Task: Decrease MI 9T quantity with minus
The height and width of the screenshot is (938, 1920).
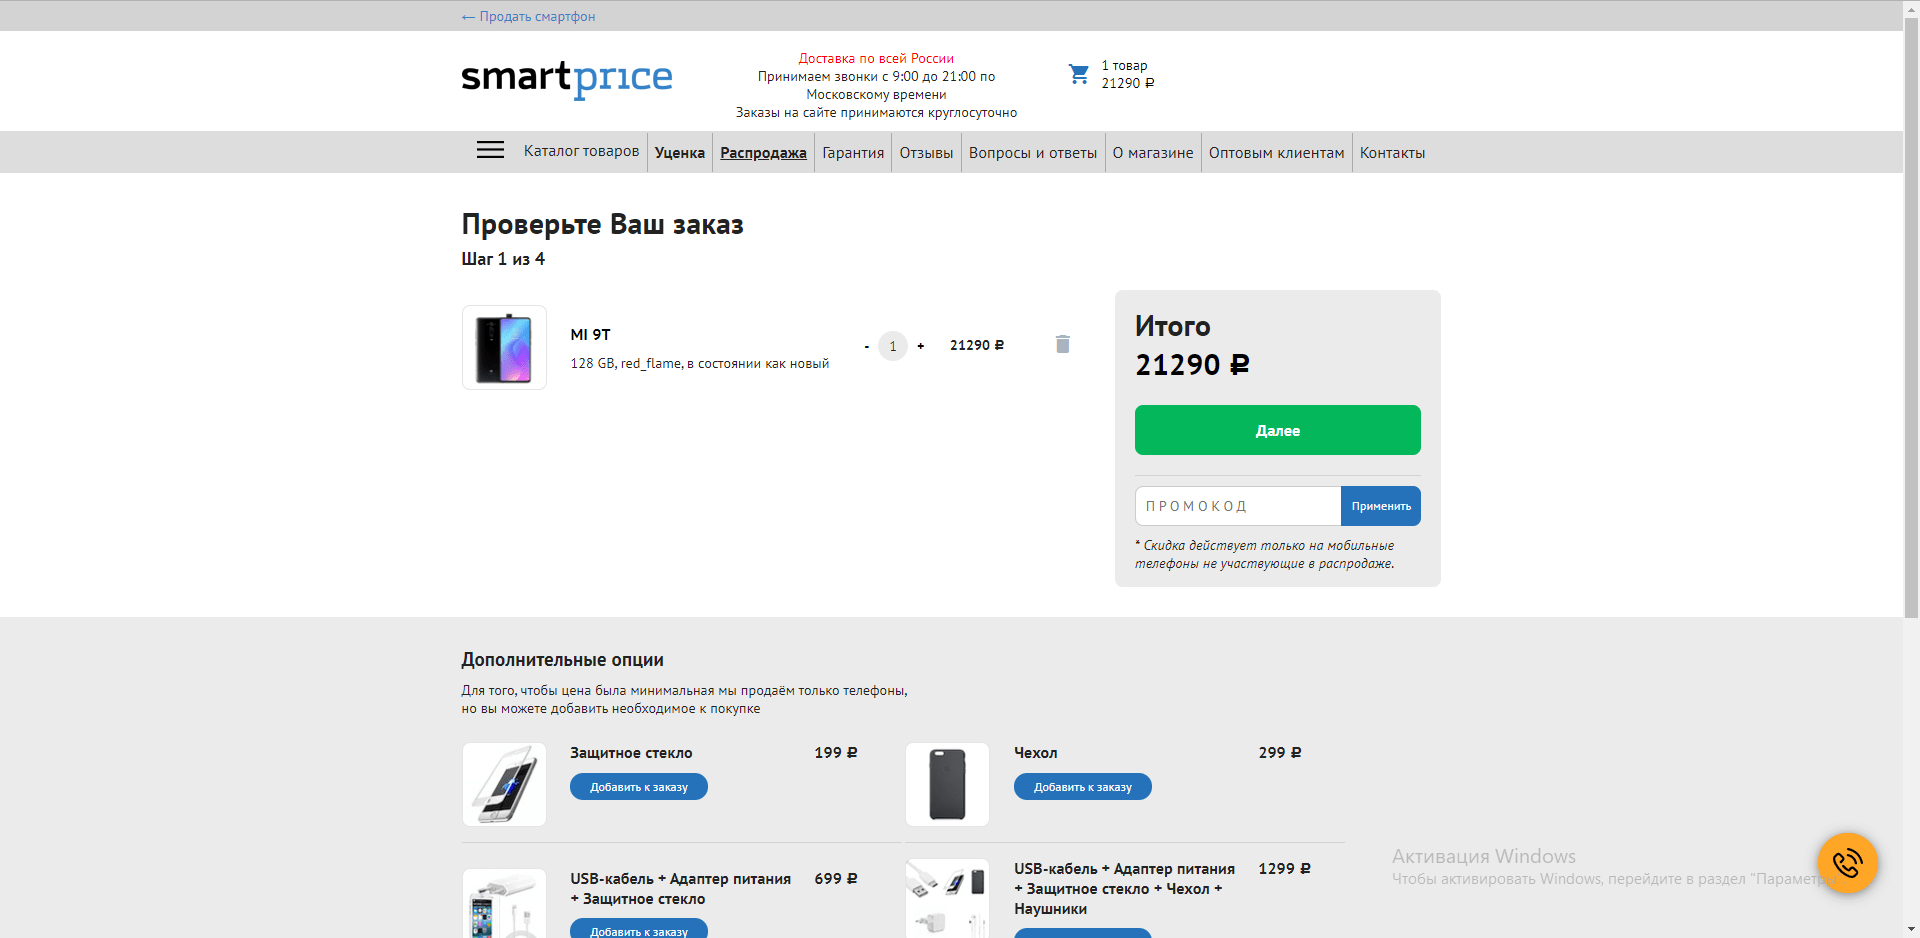Action: click(x=867, y=346)
